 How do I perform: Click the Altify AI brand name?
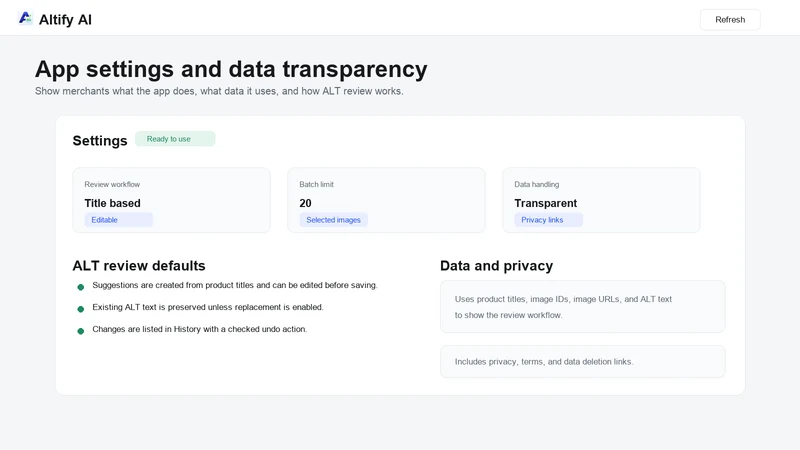pyautogui.click(x=65, y=20)
